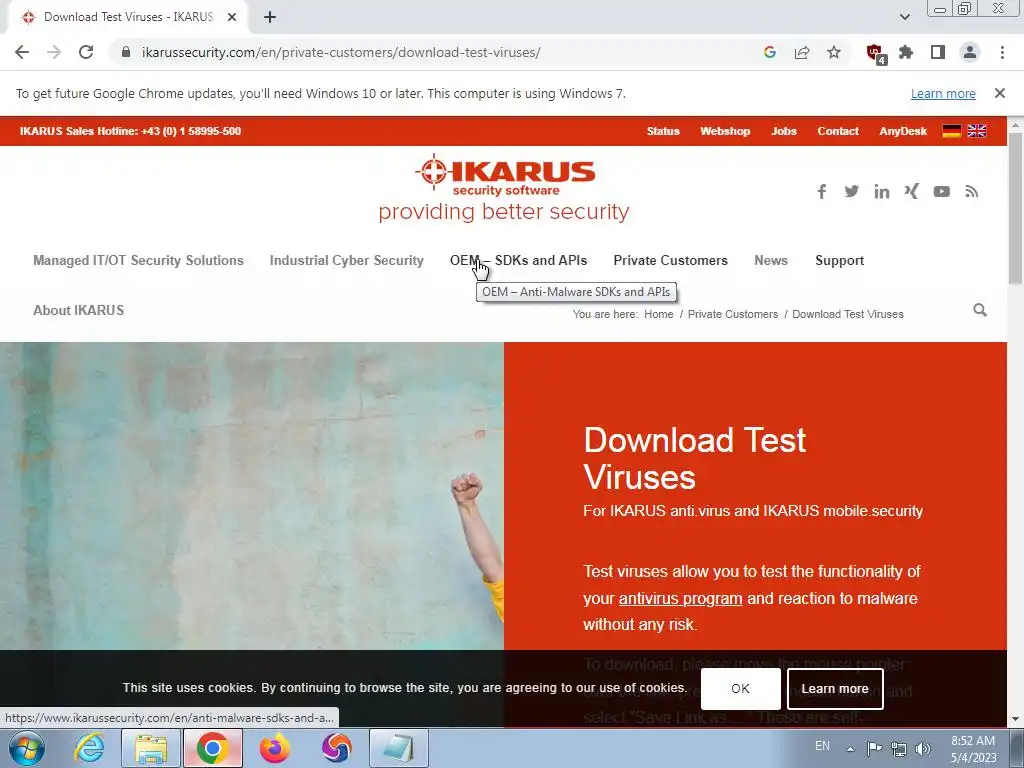The width and height of the screenshot is (1024, 768).
Task: Switch site language to German flag
Action: (952, 131)
